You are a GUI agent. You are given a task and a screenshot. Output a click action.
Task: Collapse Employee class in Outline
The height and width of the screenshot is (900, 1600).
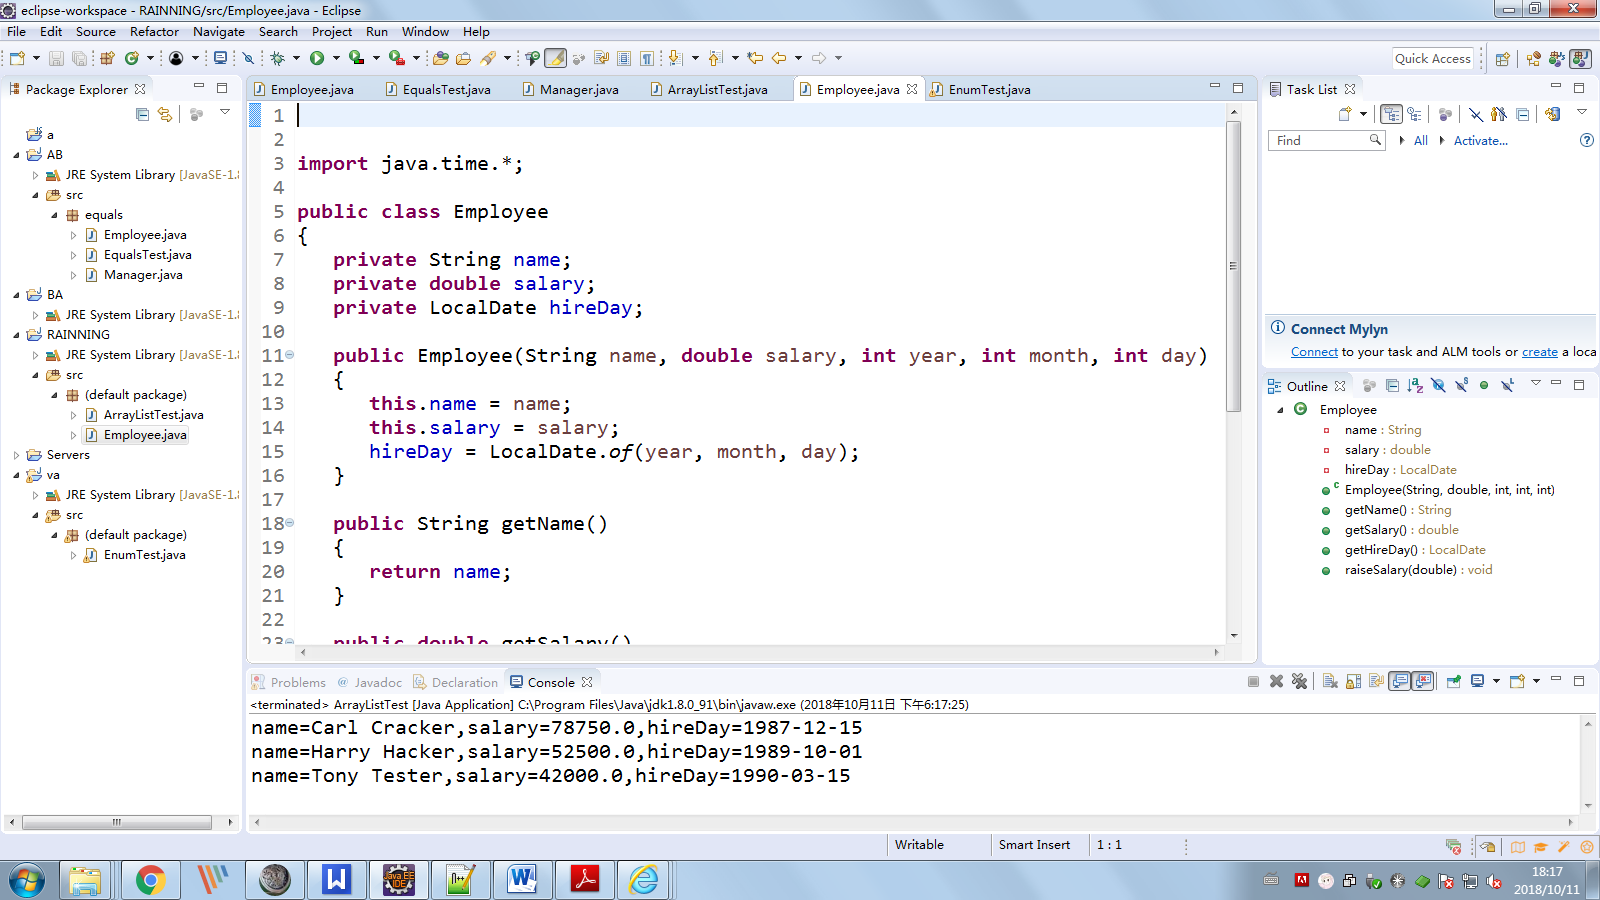[1280, 410]
